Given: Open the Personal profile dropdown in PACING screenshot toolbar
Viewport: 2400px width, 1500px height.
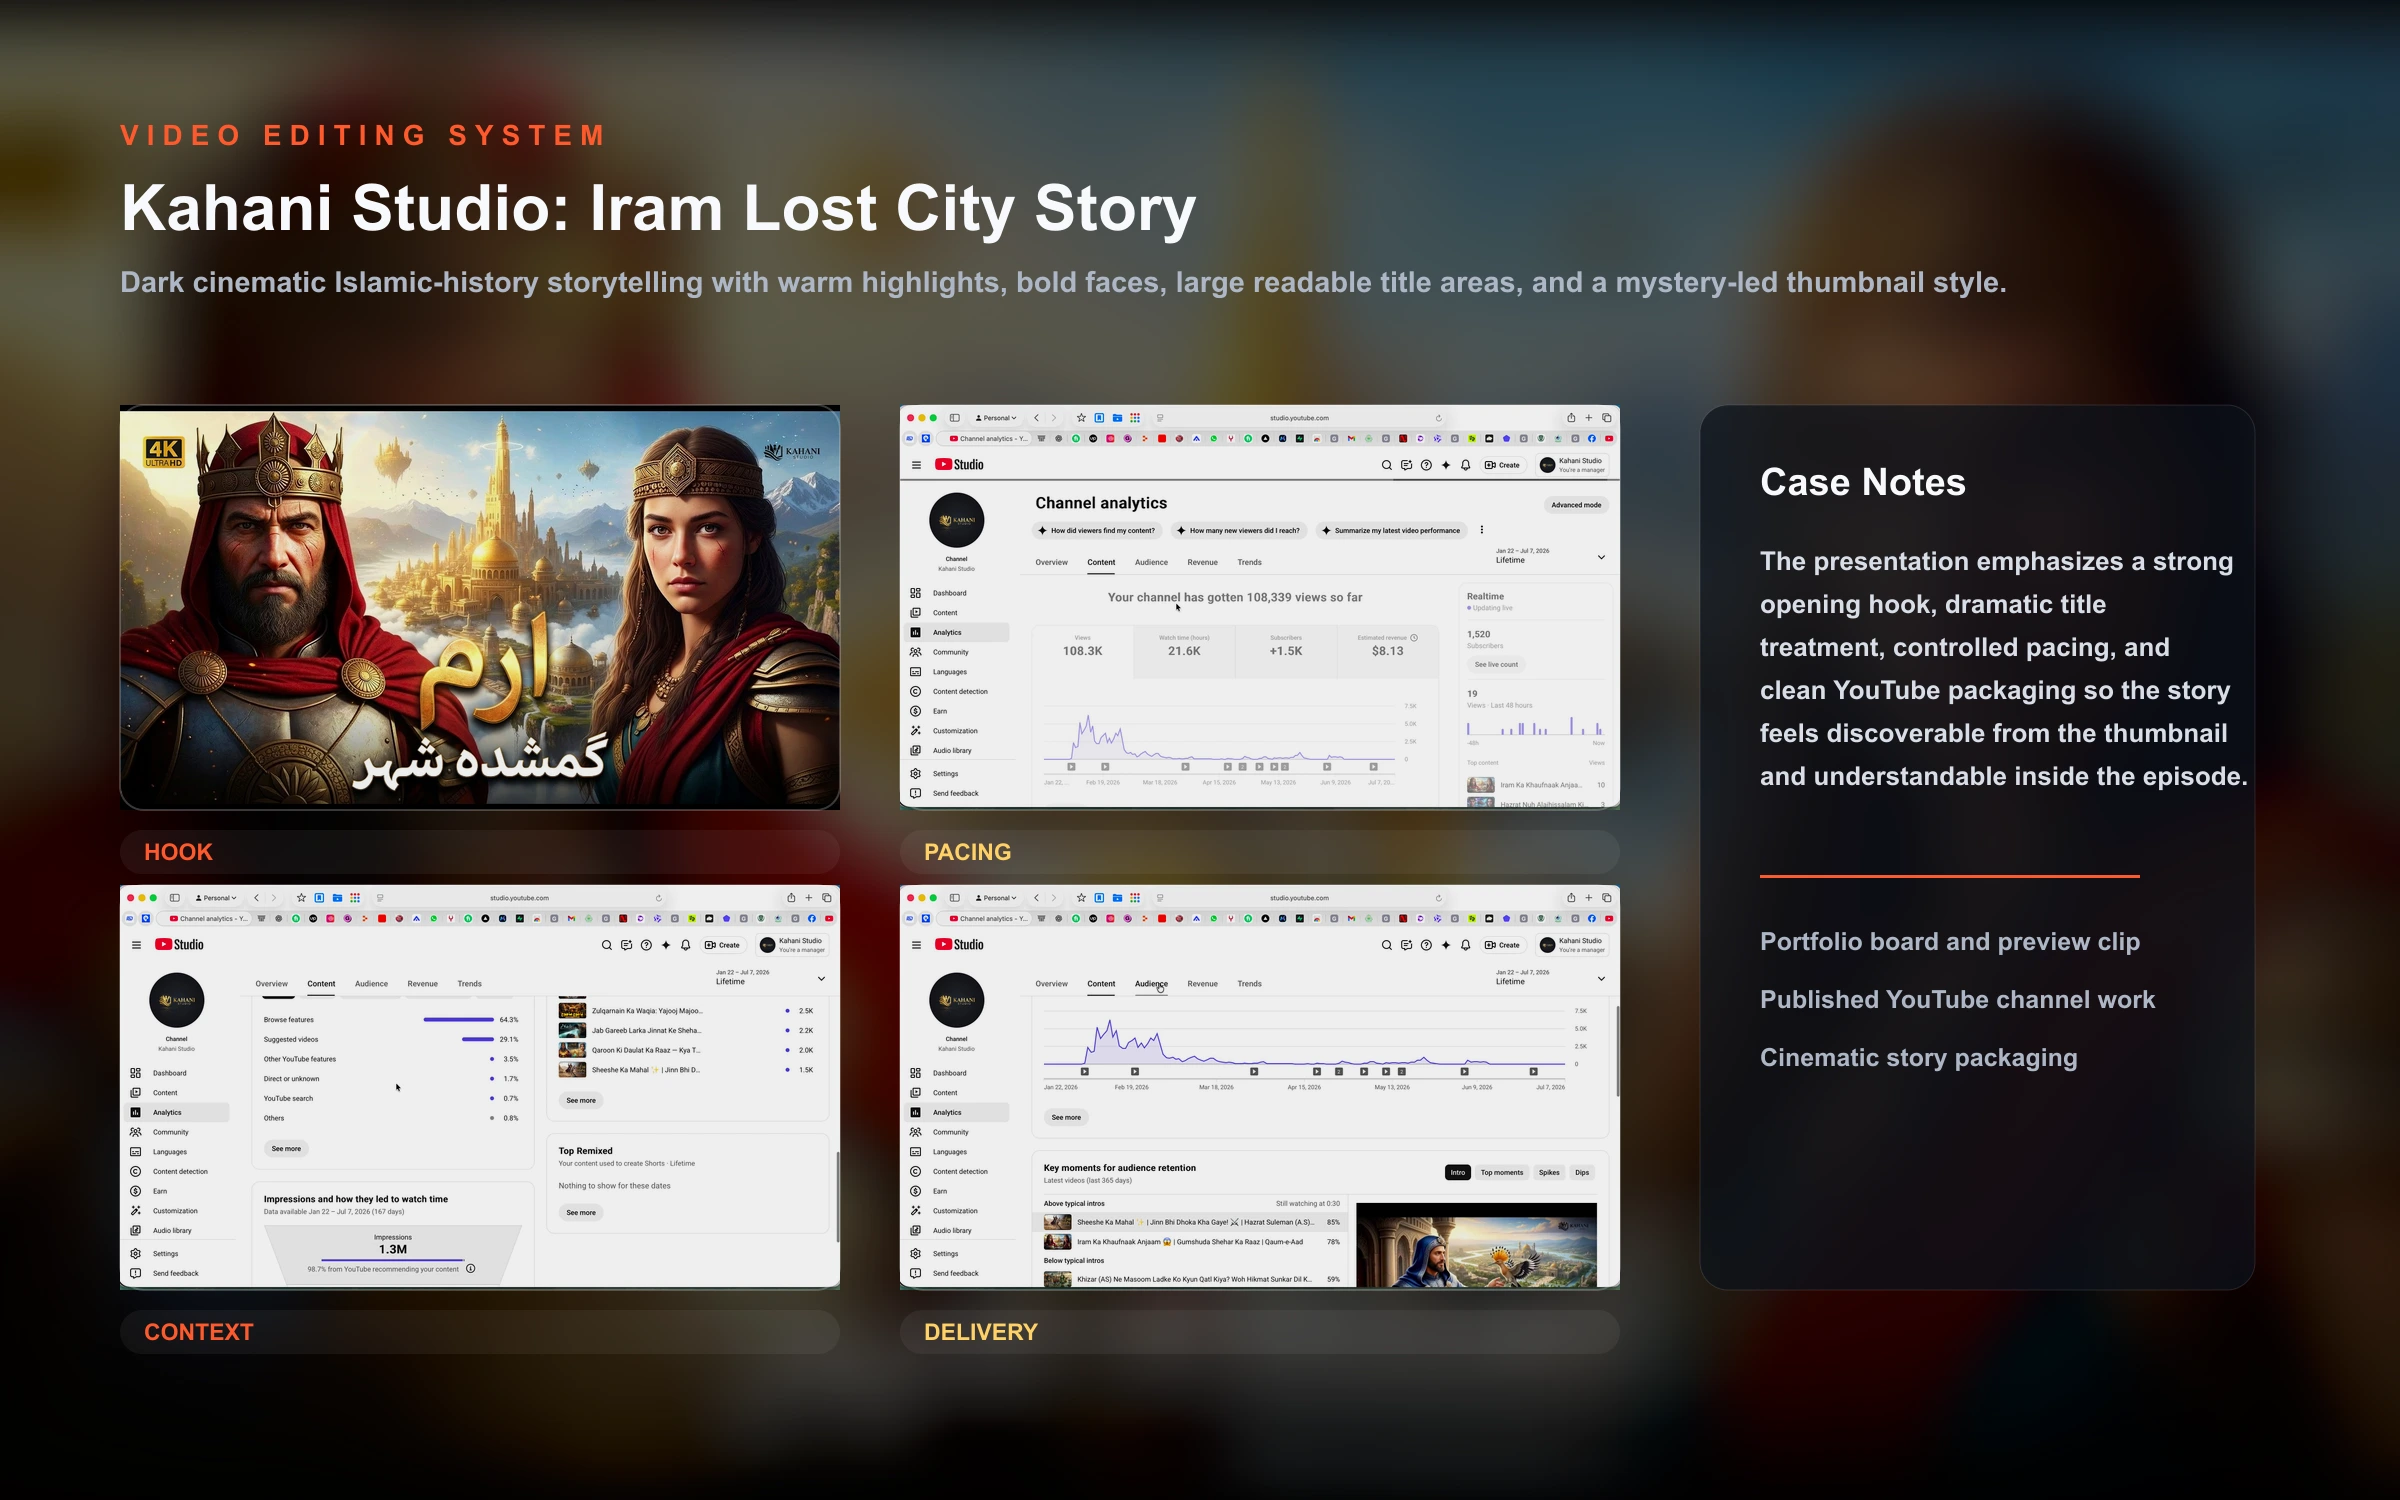Looking at the screenshot, I should pos(996,418).
